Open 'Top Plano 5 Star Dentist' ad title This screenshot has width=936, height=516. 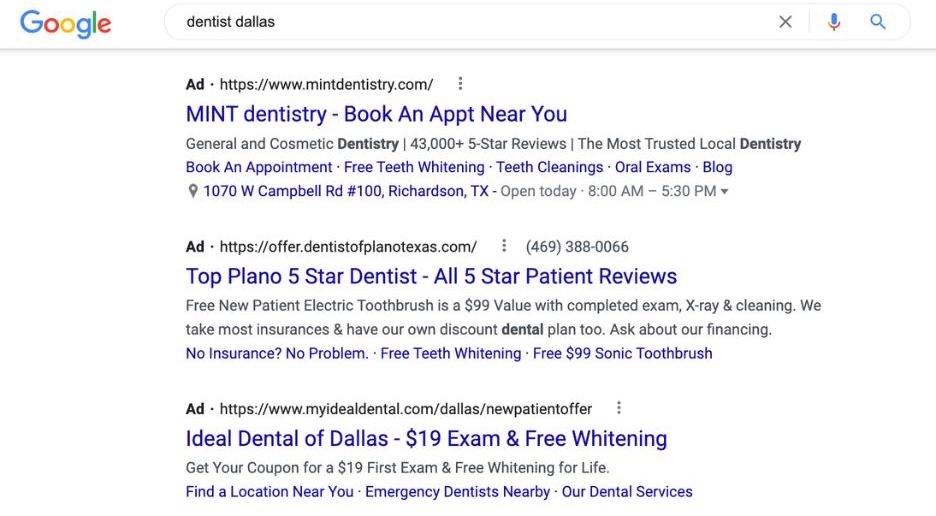(431, 277)
